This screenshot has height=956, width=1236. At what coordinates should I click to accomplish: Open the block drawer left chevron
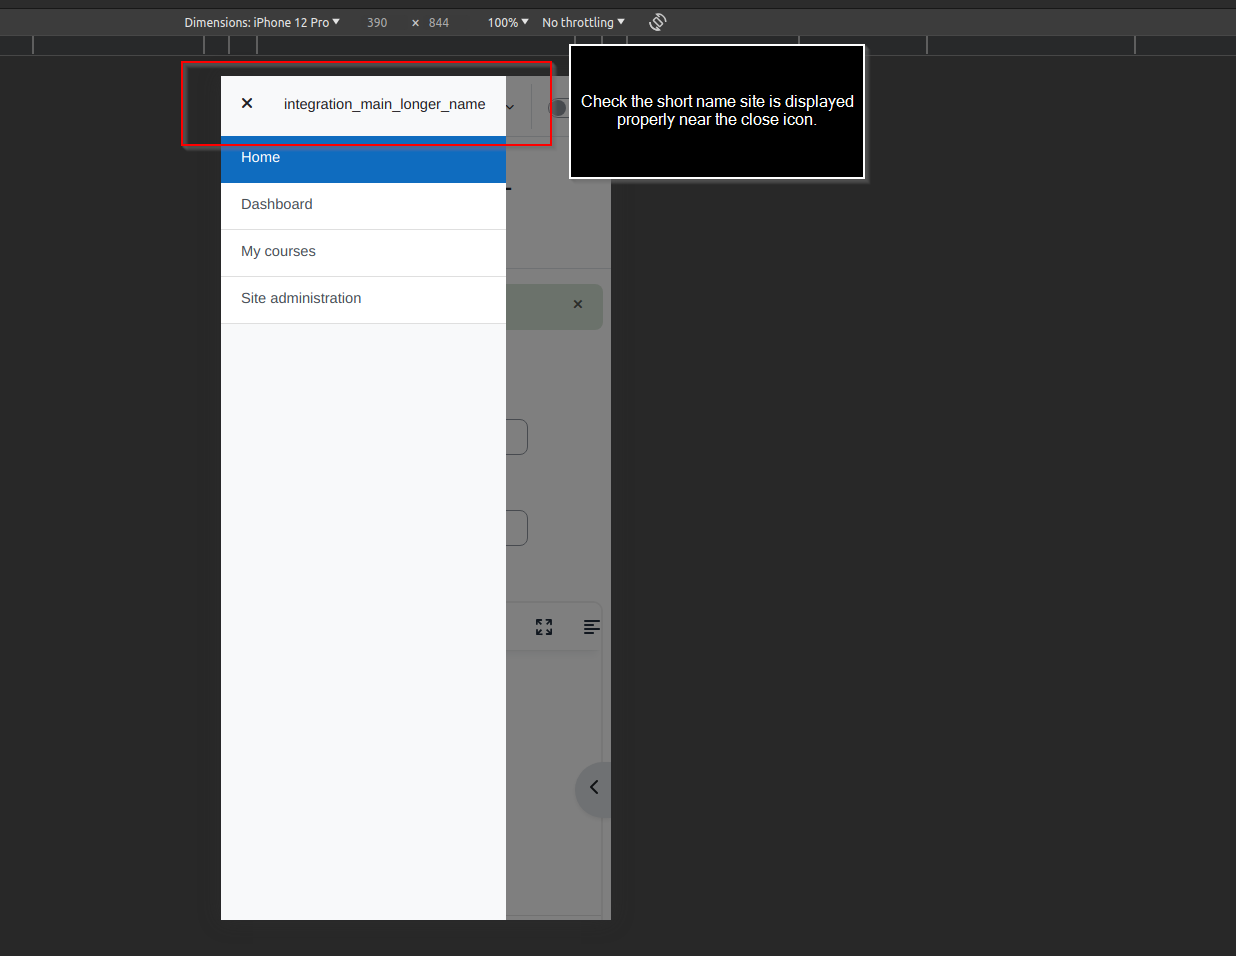click(x=594, y=787)
